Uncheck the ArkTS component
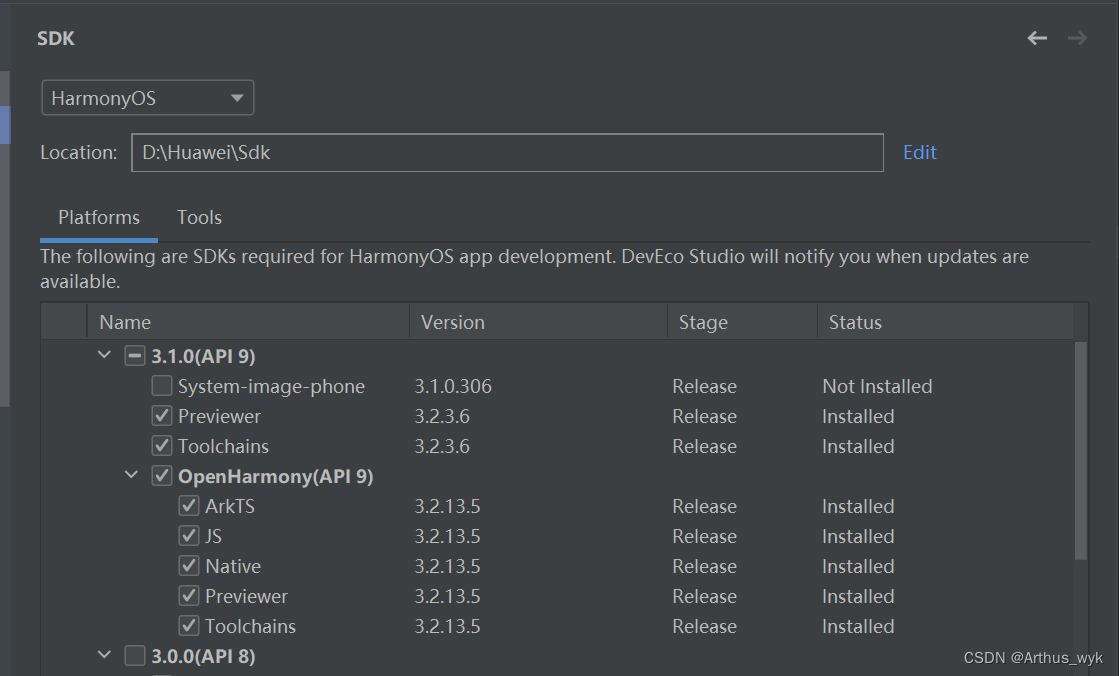The width and height of the screenshot is (1119, 676). click(189, 506)
